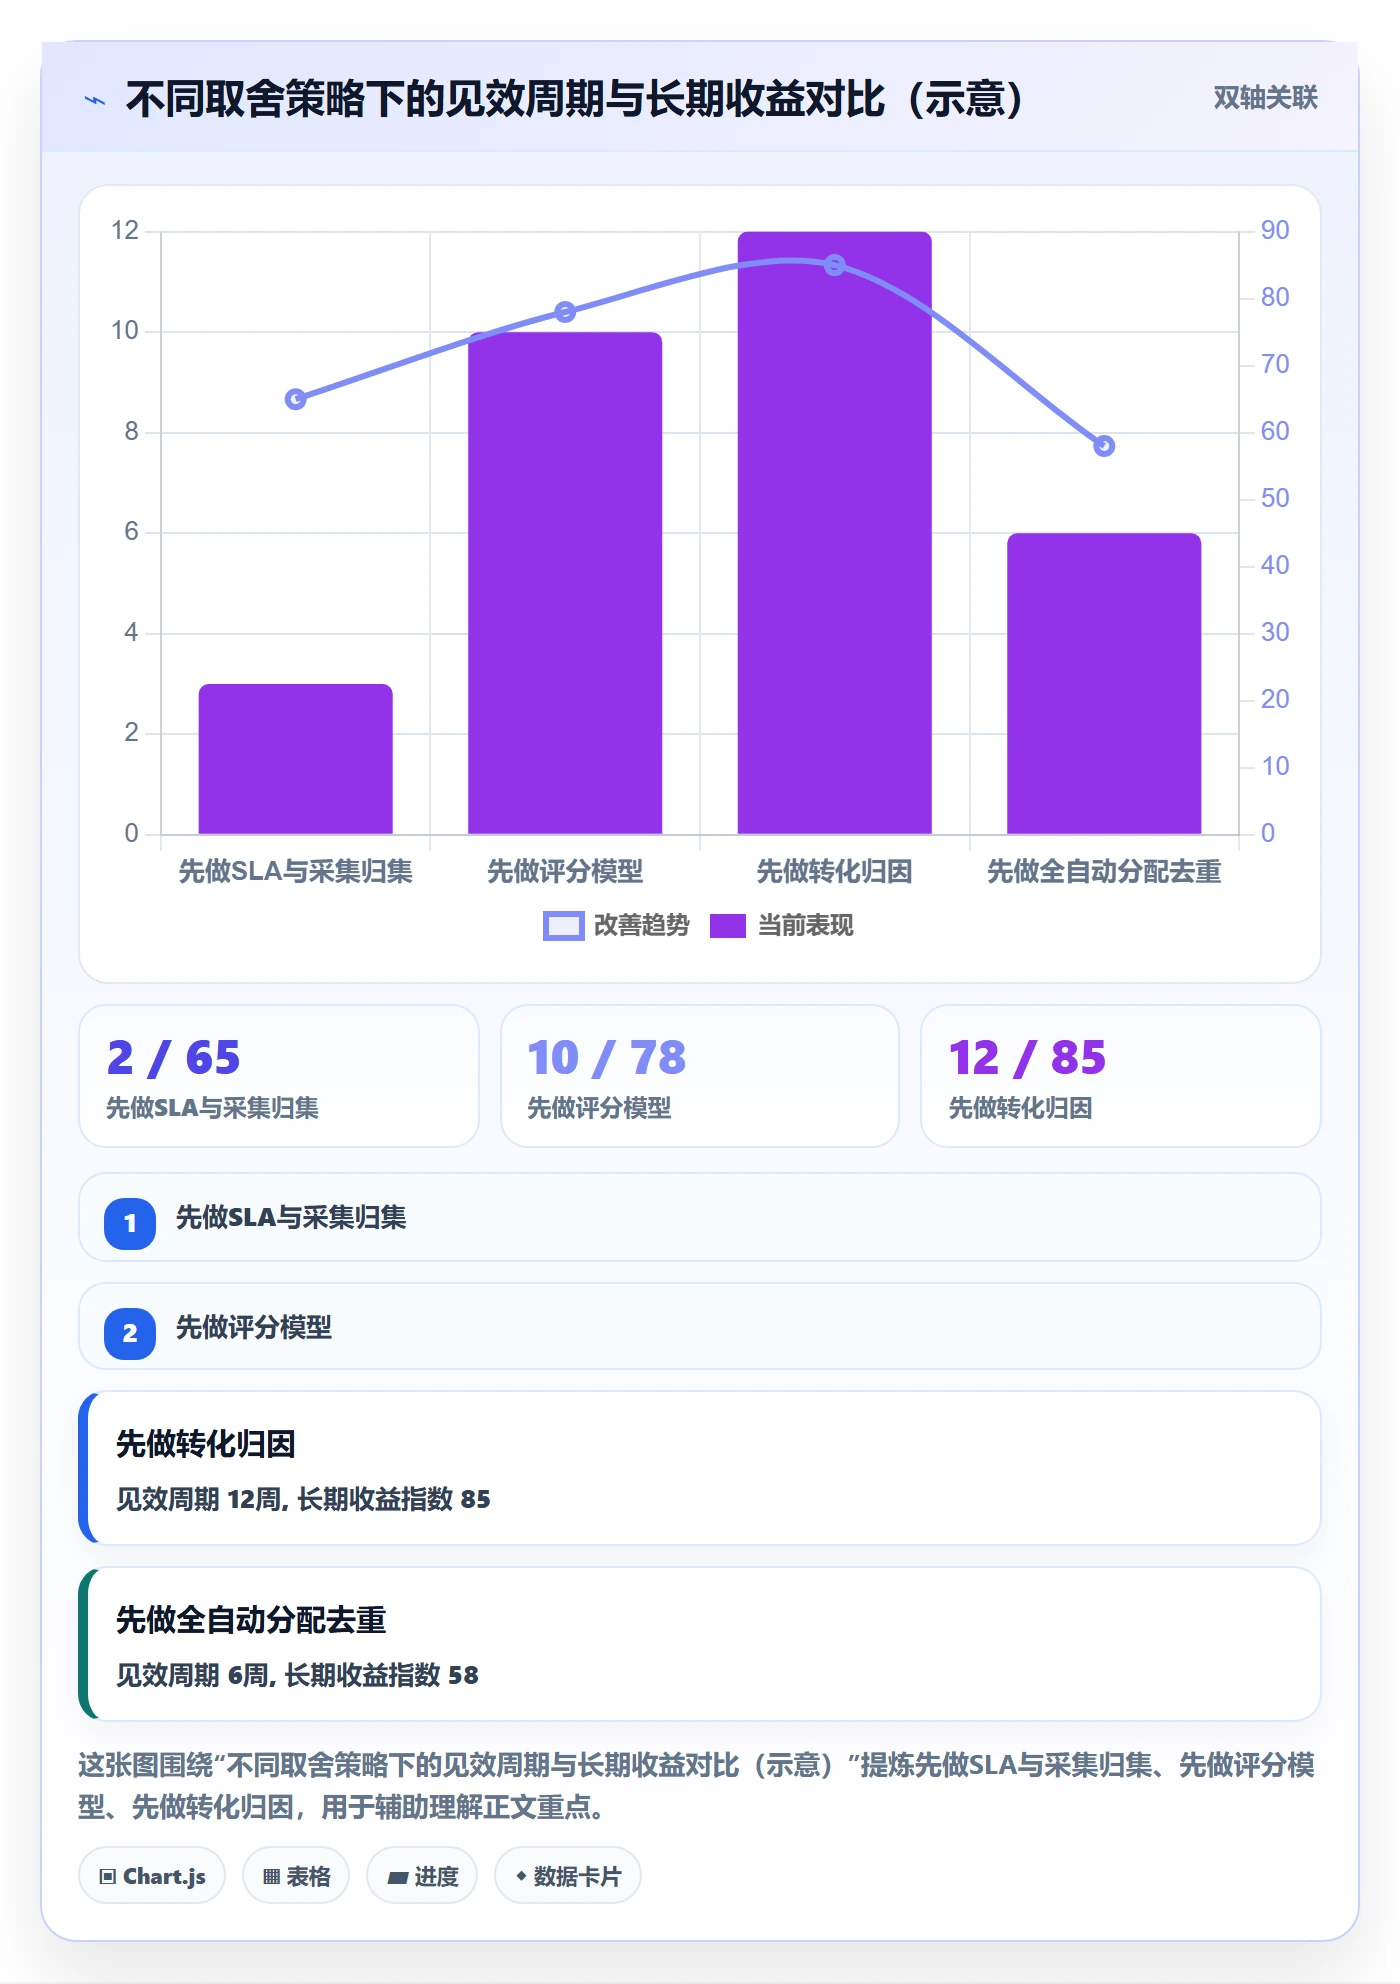Image resolution: width=1400 pixels, height=1984 pixels.
Task: Click the bar for 先做SLA与采集归集
Action: click(x=296, y=759)
